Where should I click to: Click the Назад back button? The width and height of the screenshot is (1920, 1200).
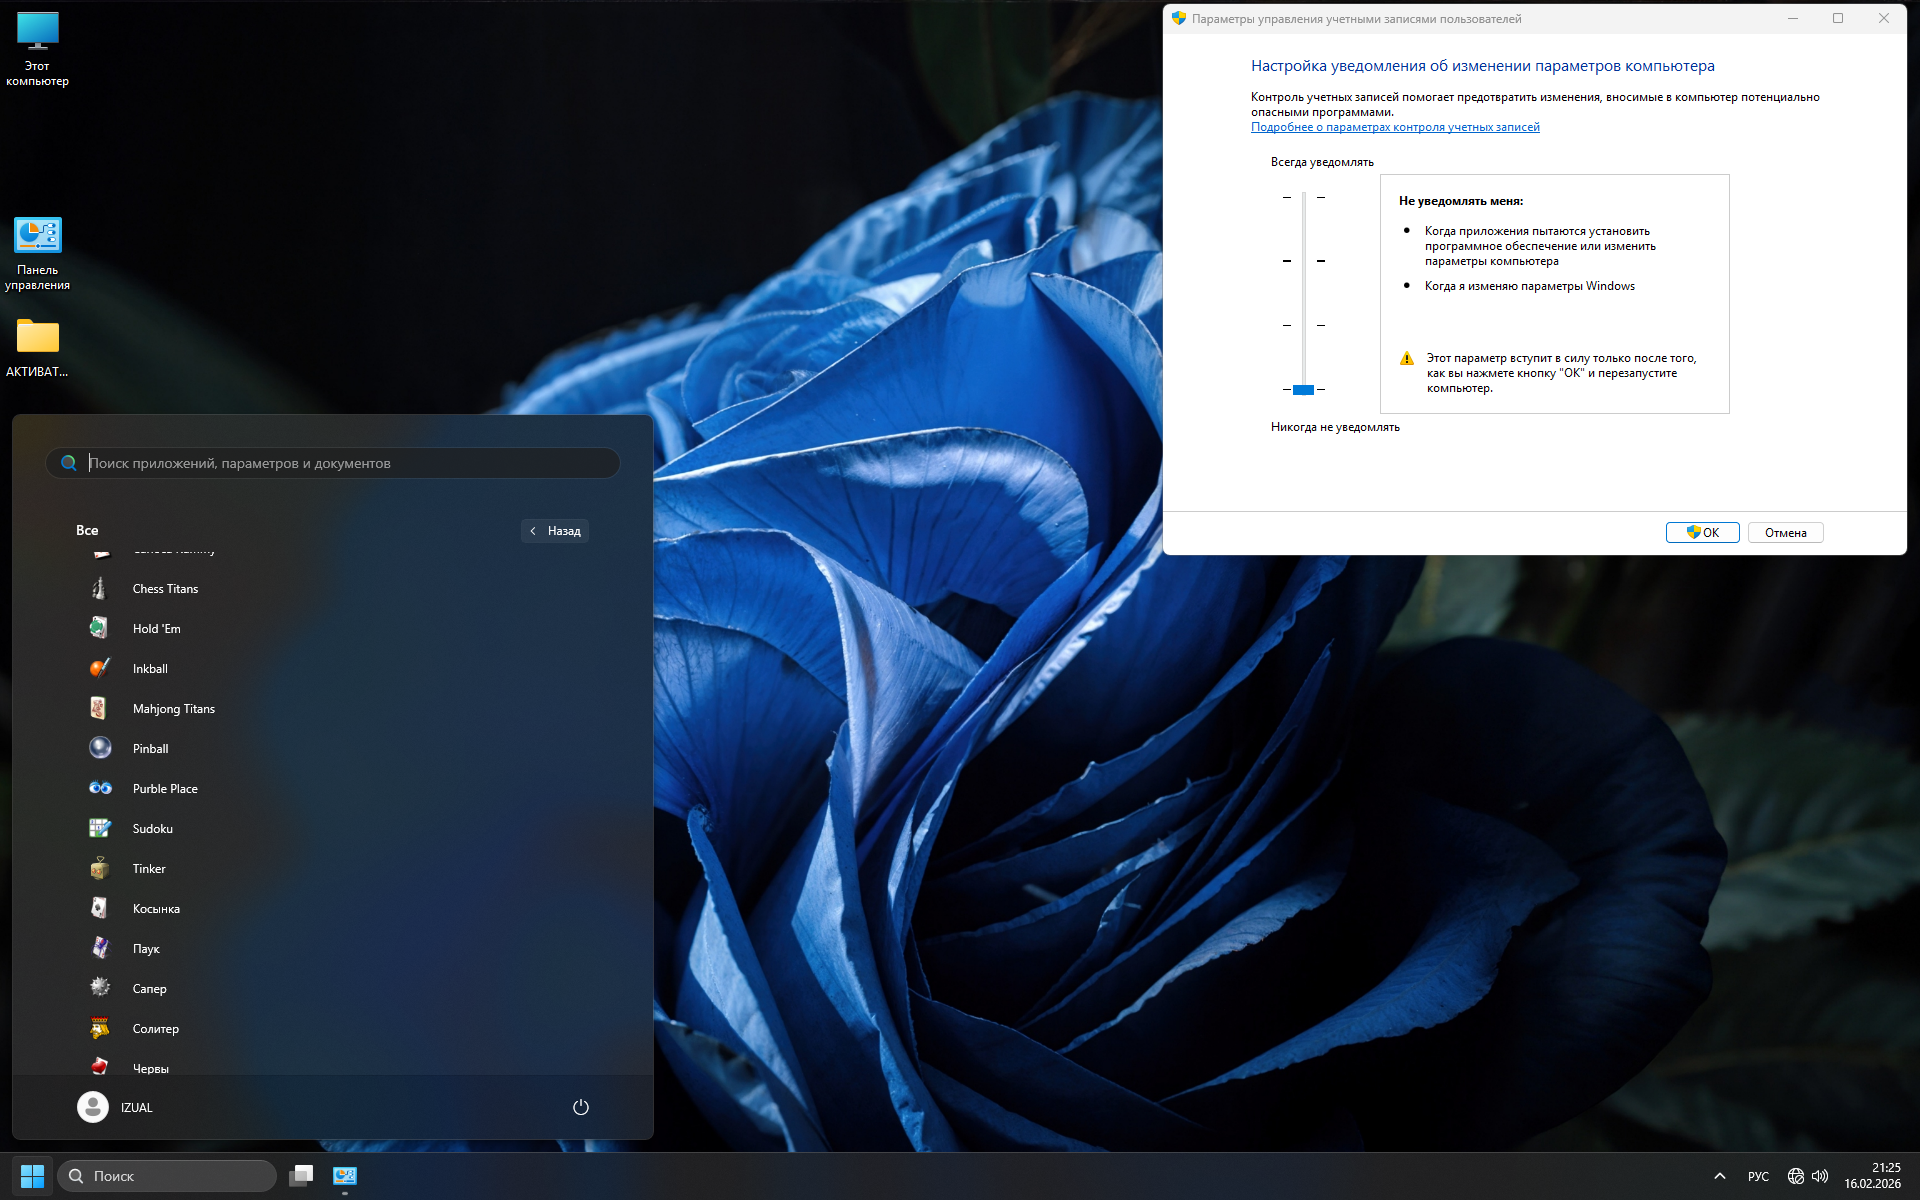[x=555, y=531]
